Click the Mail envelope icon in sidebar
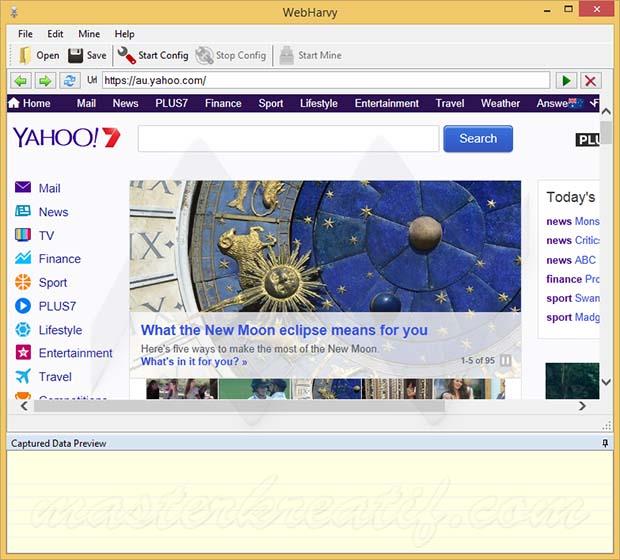Image resolution: width=620 pixels, height=560 pixels. coord(23,187)
